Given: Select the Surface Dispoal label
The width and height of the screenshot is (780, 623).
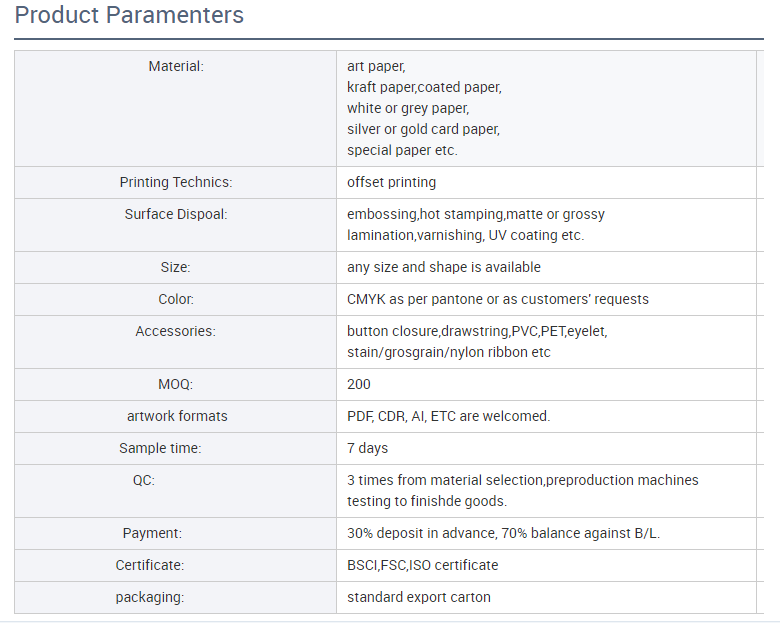Looking at the screenshot, I should point(176,214).
